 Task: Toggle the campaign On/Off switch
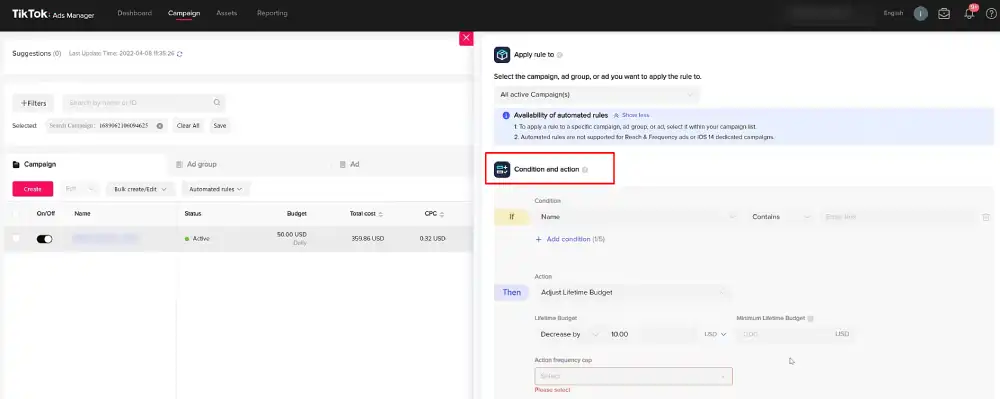pyautogui.click(x=44, y=239)
